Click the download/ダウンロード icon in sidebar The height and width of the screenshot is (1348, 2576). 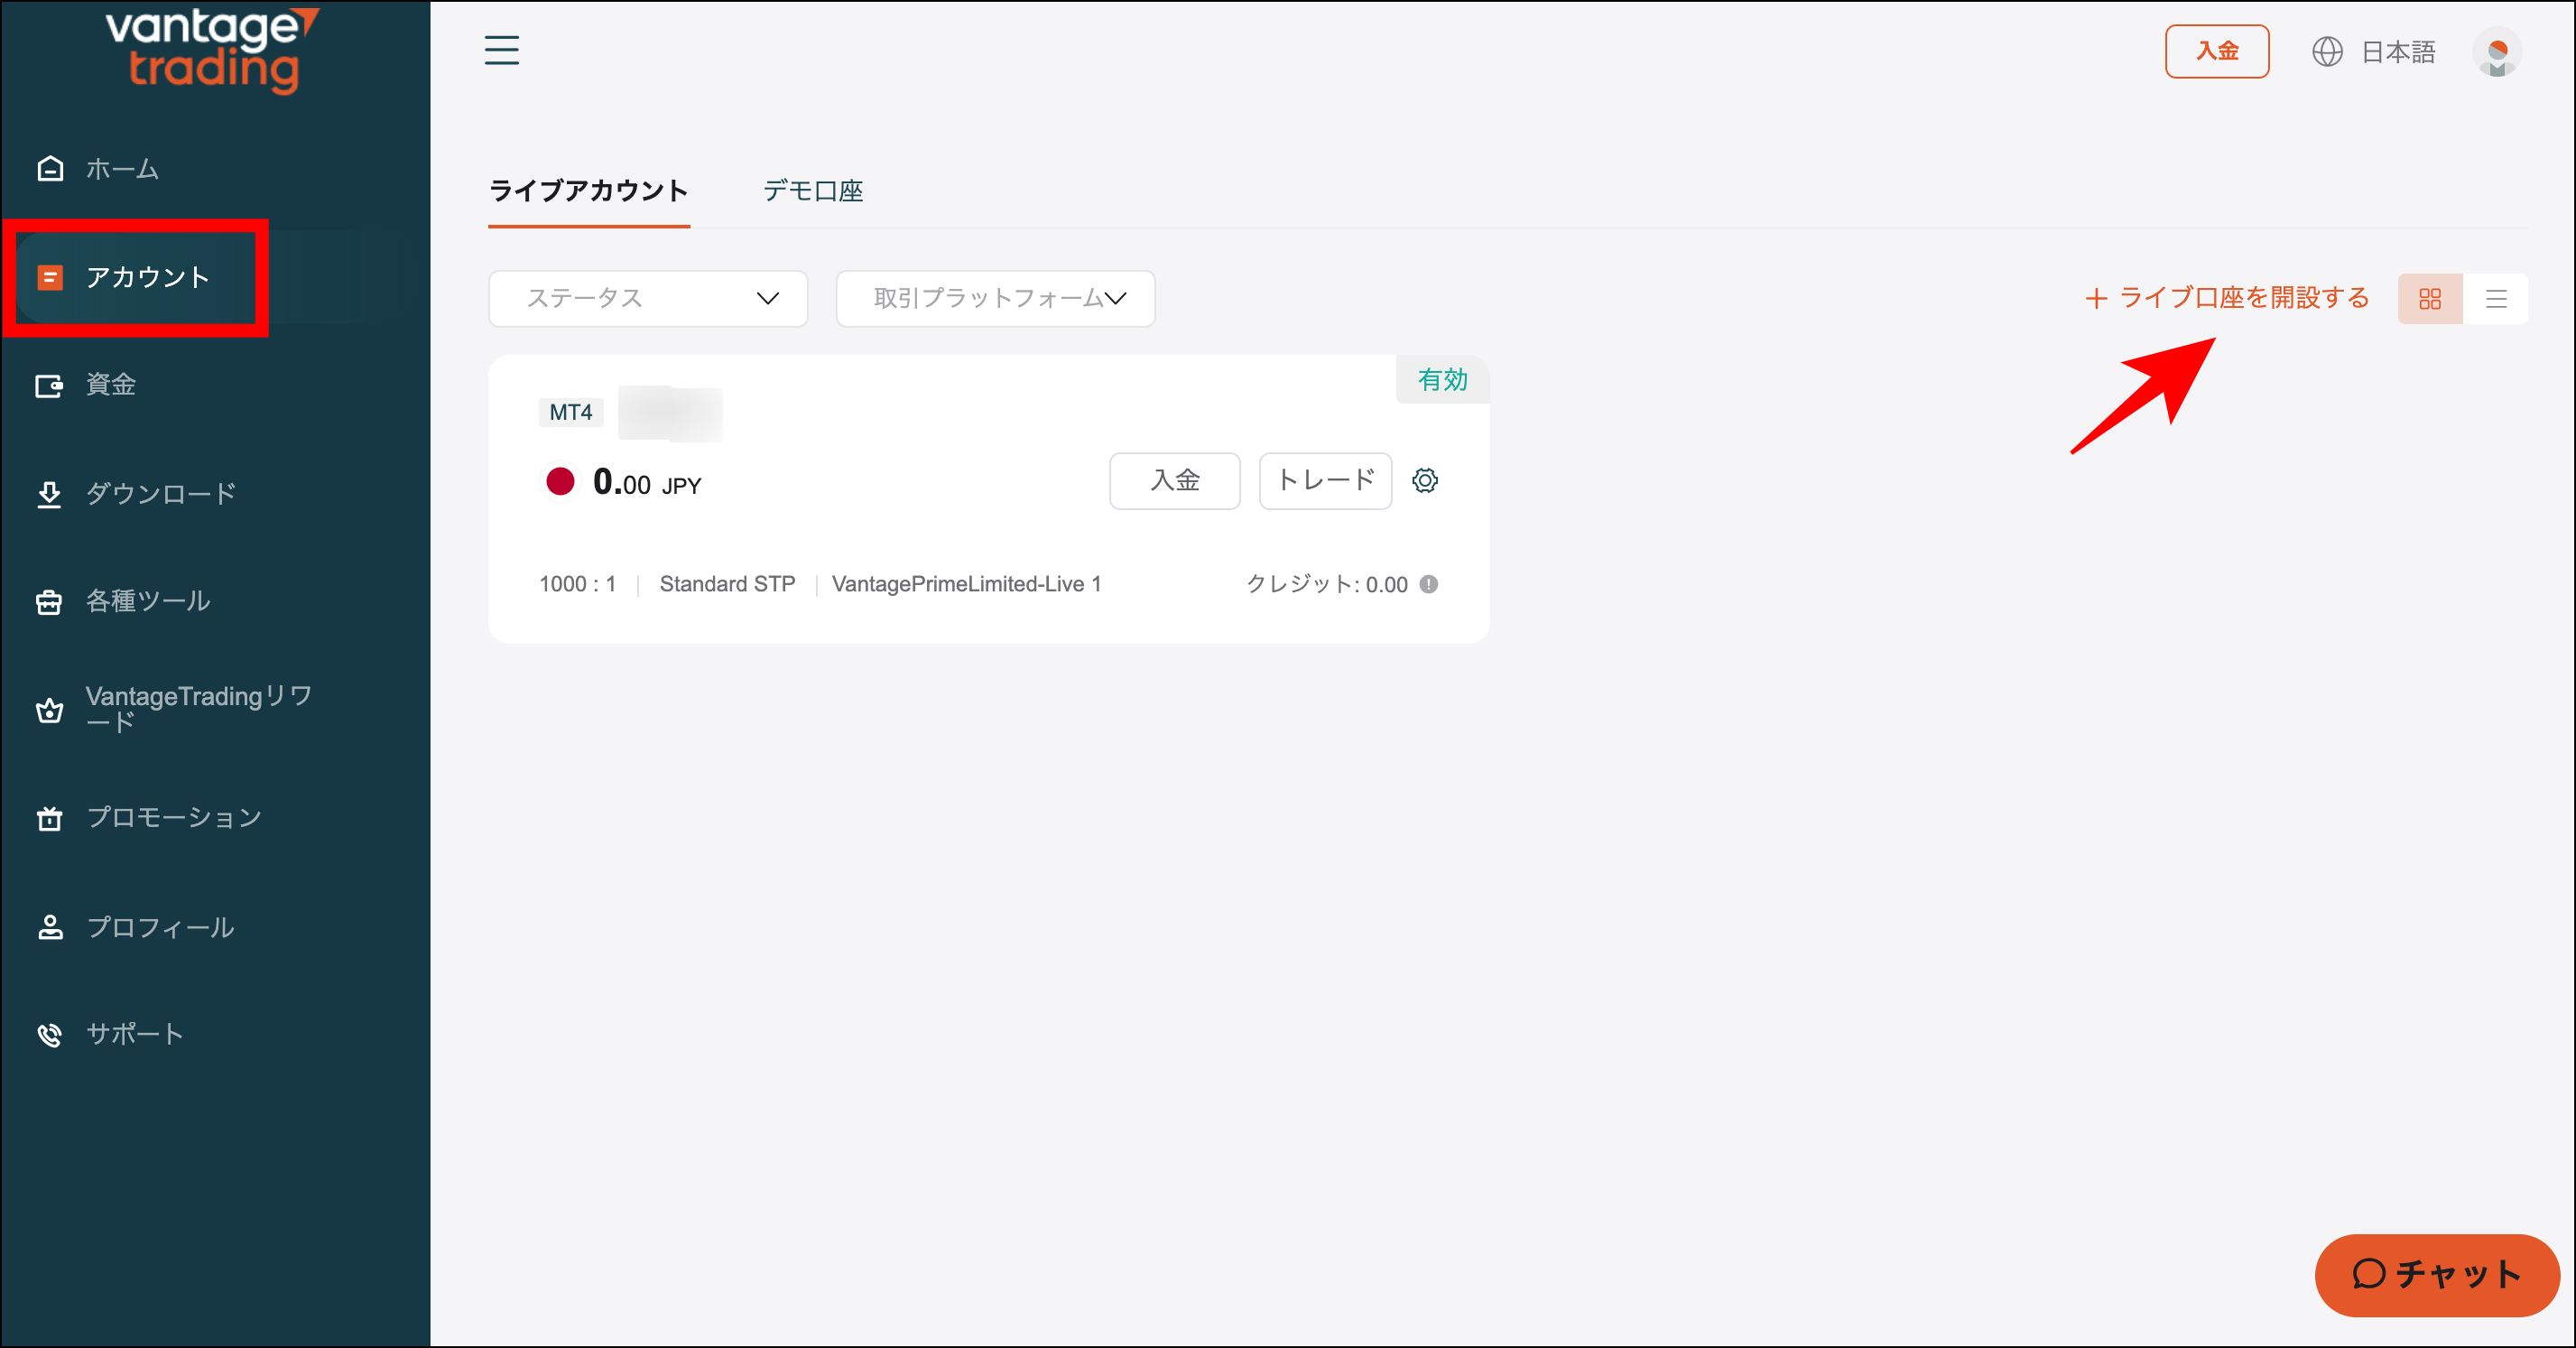pyautogui.click(x=50, y=492)
